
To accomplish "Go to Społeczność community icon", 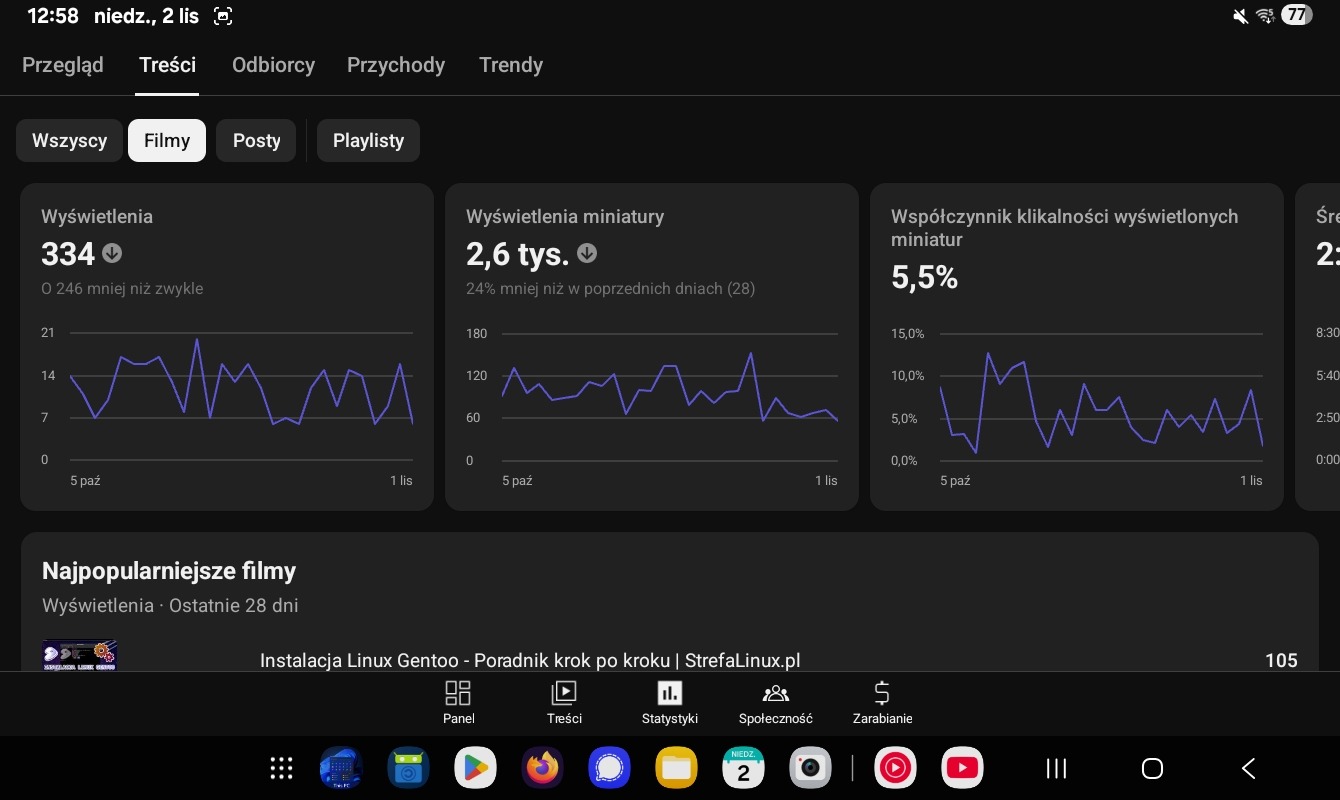I will [775, 694].
